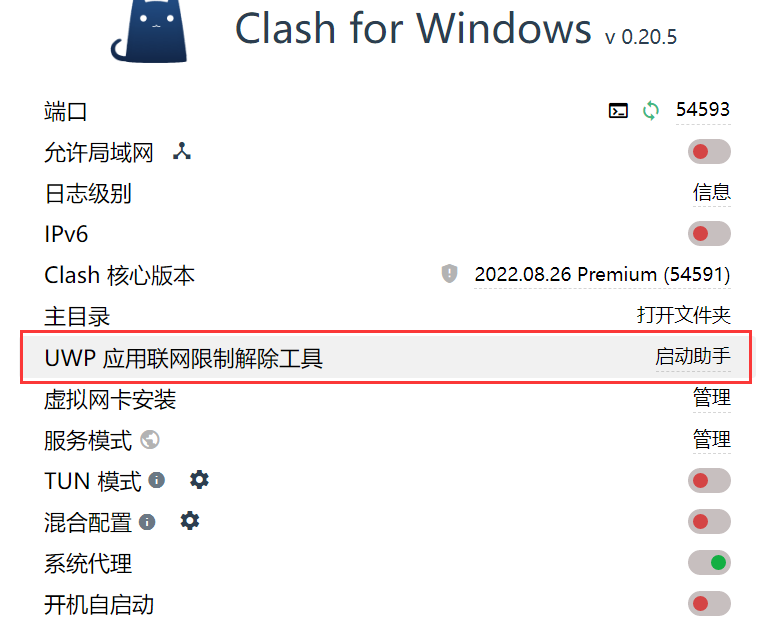
Task: Click the 2022.08.26 Premium core version
Action: coord(602,274)
